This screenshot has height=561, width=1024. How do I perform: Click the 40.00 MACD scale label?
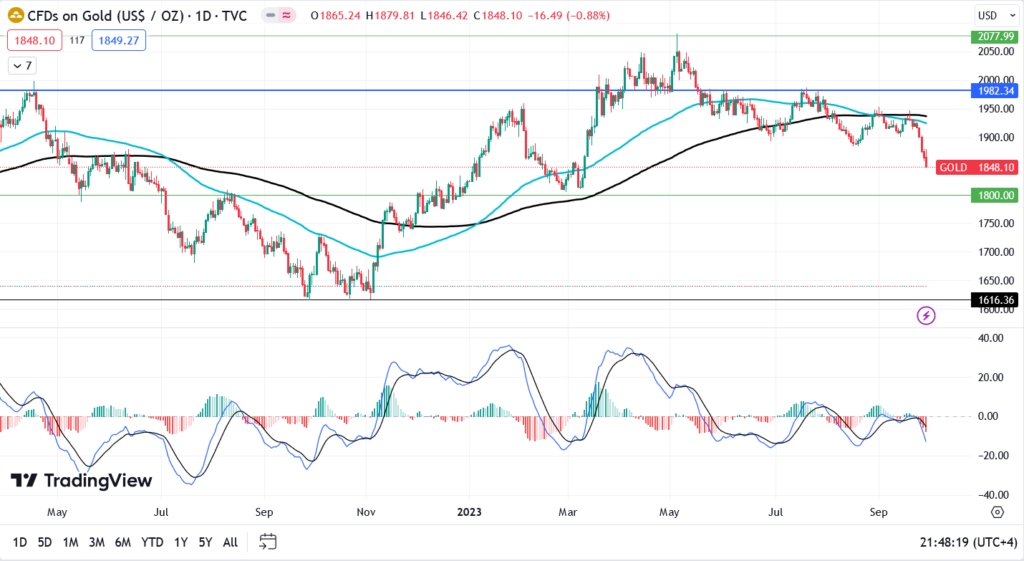(991, 338)
